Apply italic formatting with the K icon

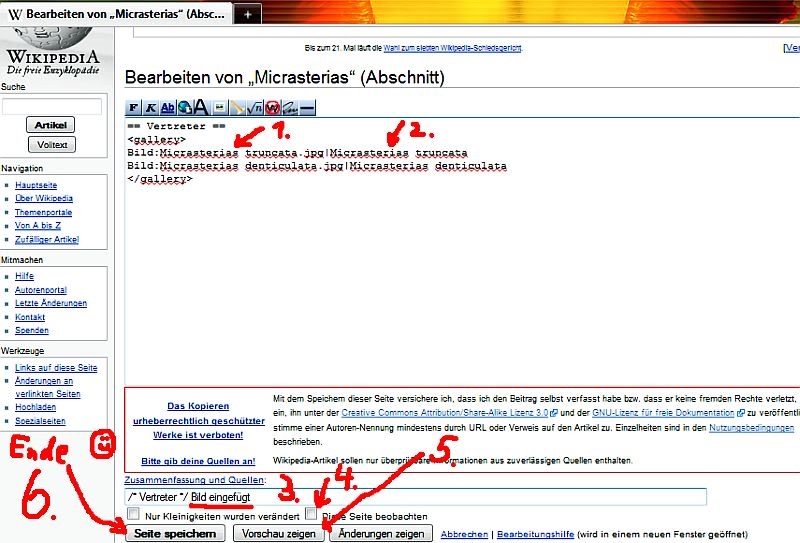[151, 107]
